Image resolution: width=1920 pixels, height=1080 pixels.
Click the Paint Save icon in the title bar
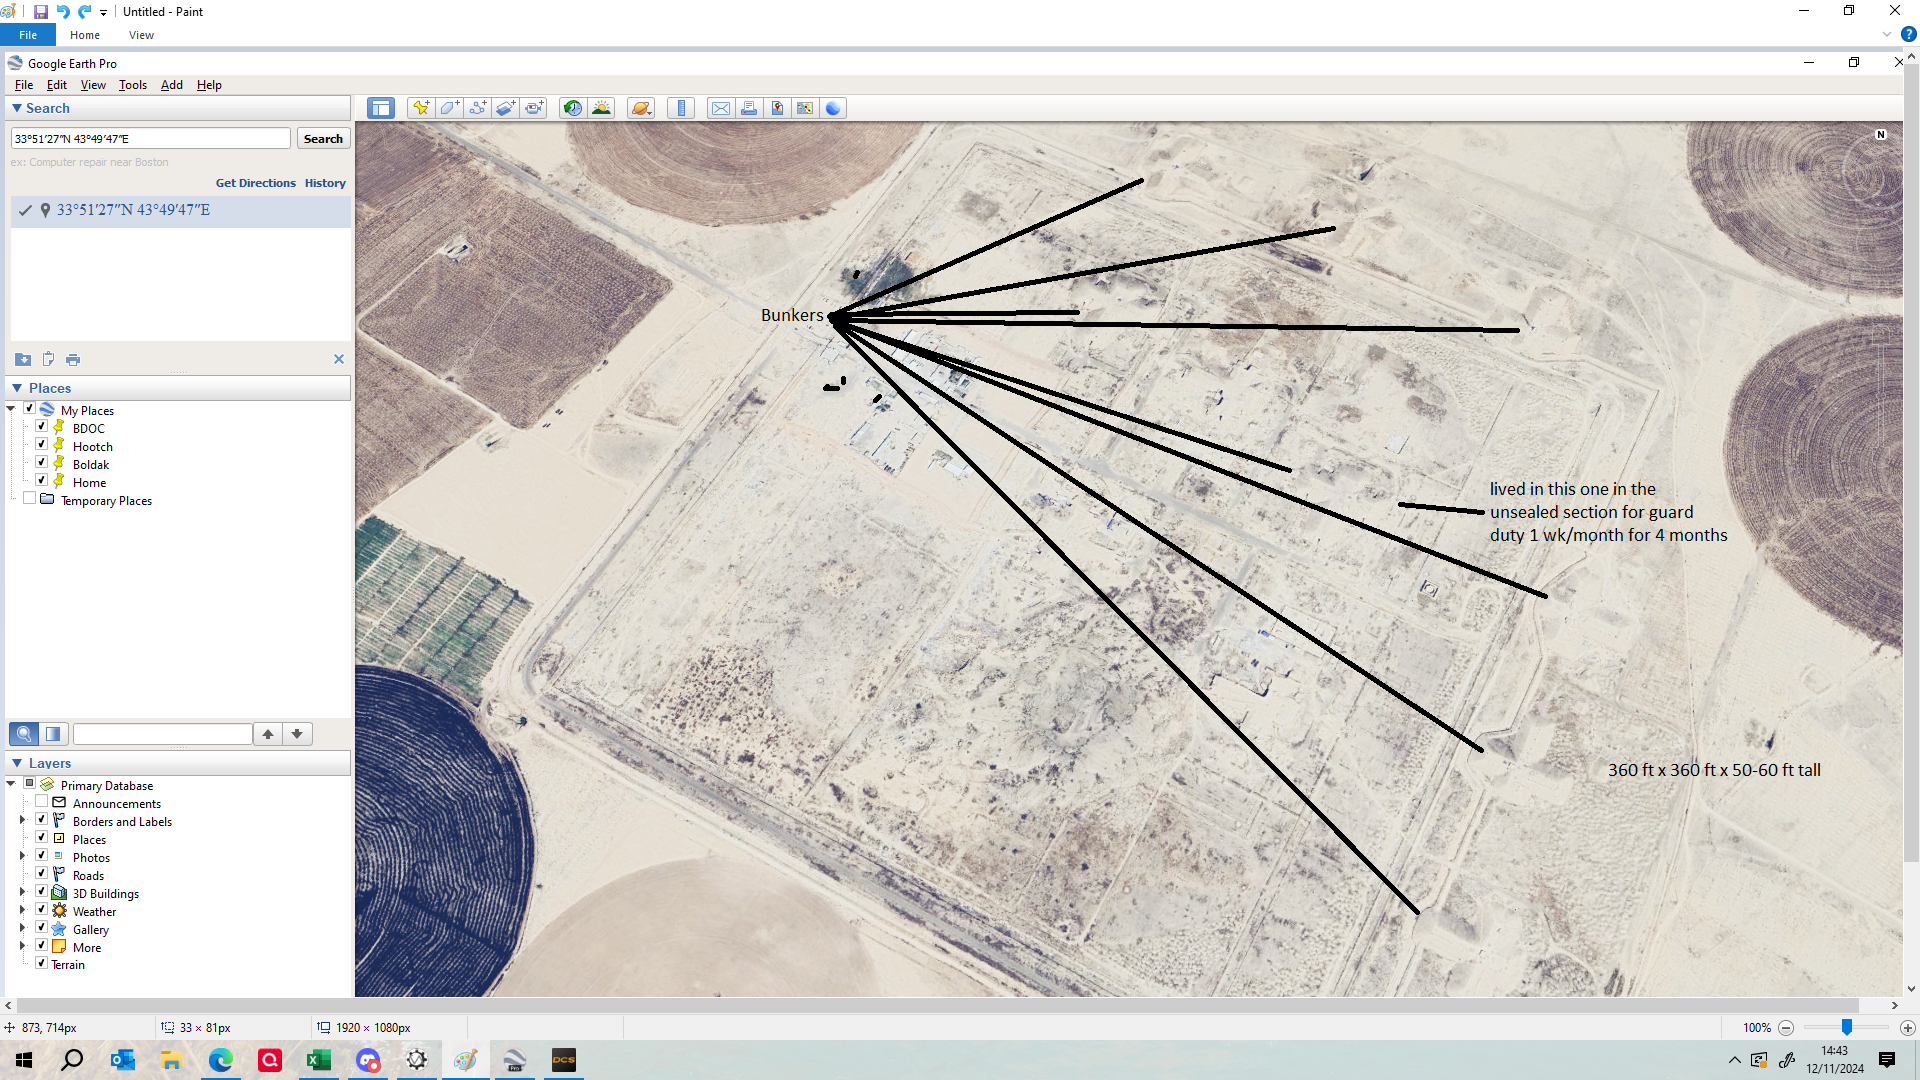[41, 12]
